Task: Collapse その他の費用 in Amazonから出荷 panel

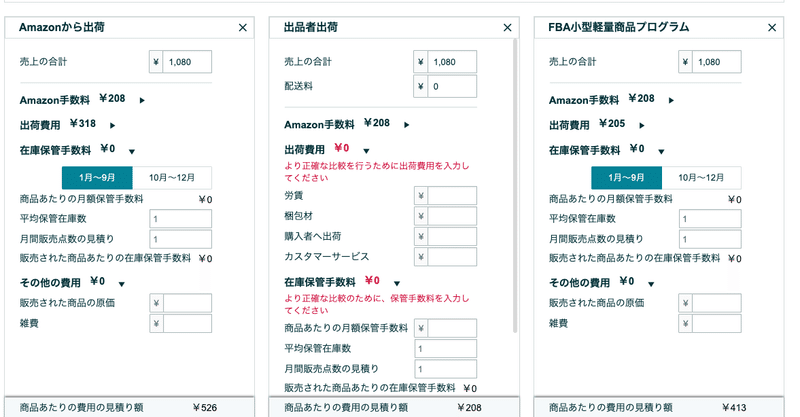Action: pos(121,284)
